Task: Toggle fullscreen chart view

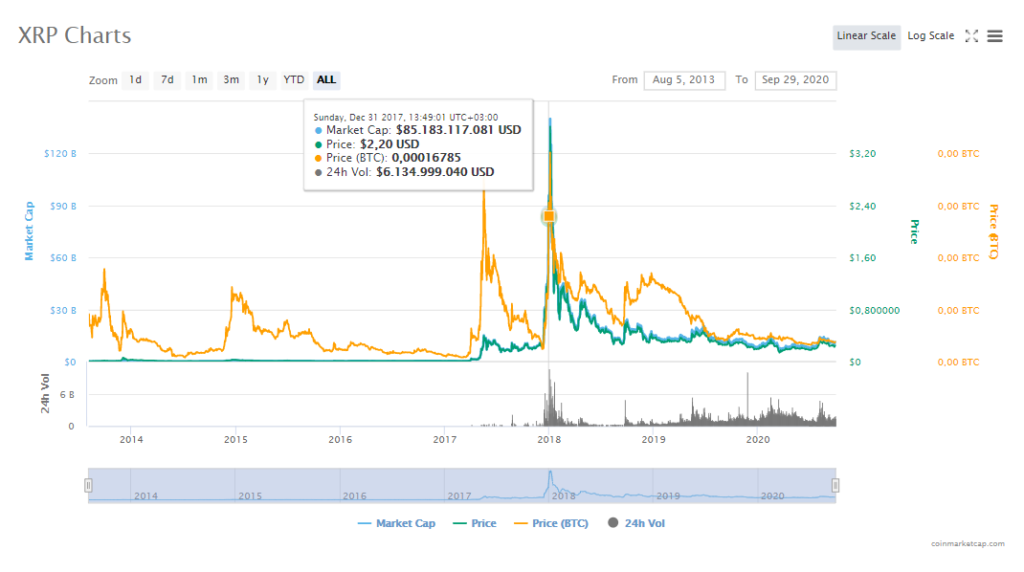Action: pos(971,36)
